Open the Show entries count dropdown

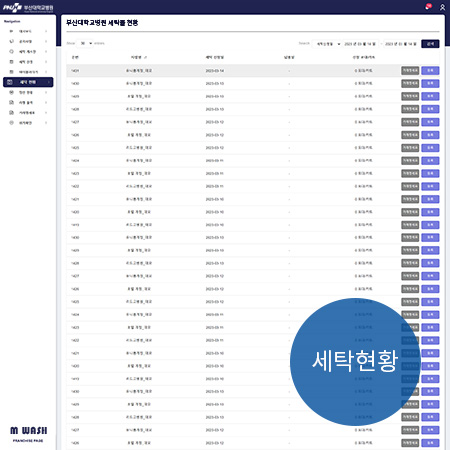pyautogui.click(x=85, y=43)
